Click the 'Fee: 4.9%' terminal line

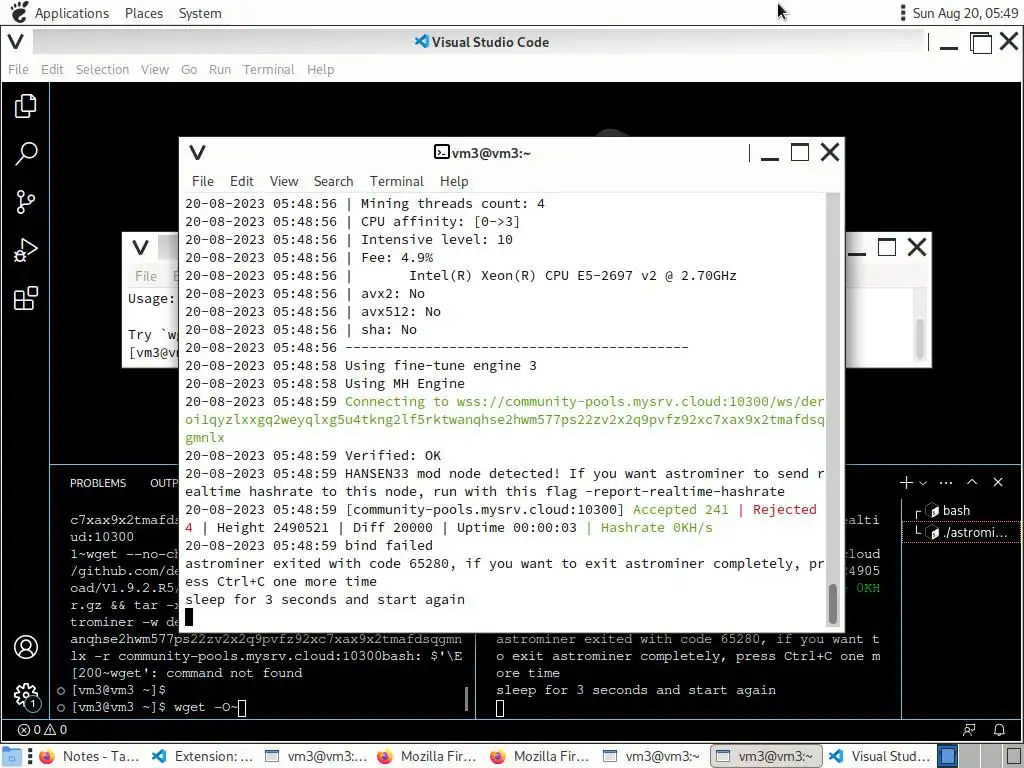pos(397,258)
